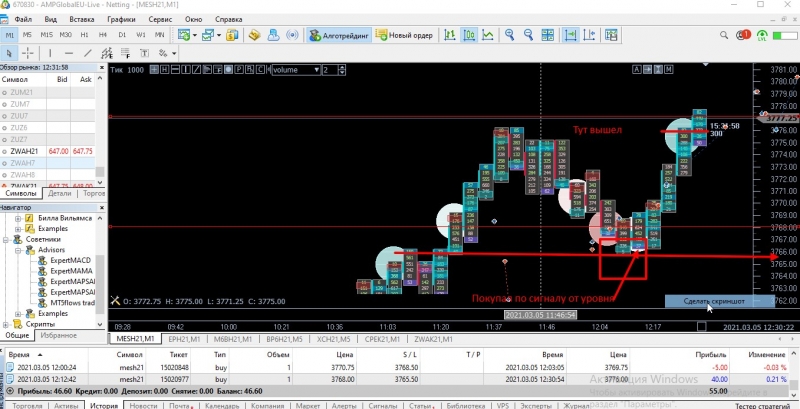Select the trendline drawing tool
Image resolution: width=800 pixels, height=409 pixels.
(x=88, y=53)
